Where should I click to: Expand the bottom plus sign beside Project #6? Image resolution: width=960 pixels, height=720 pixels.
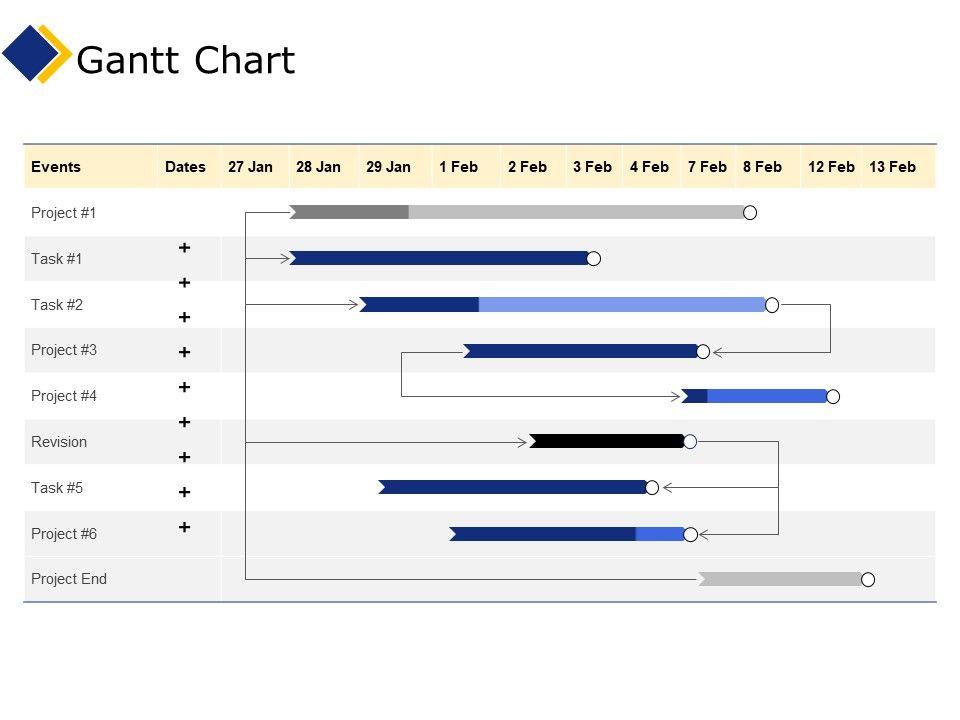[185, 527]
